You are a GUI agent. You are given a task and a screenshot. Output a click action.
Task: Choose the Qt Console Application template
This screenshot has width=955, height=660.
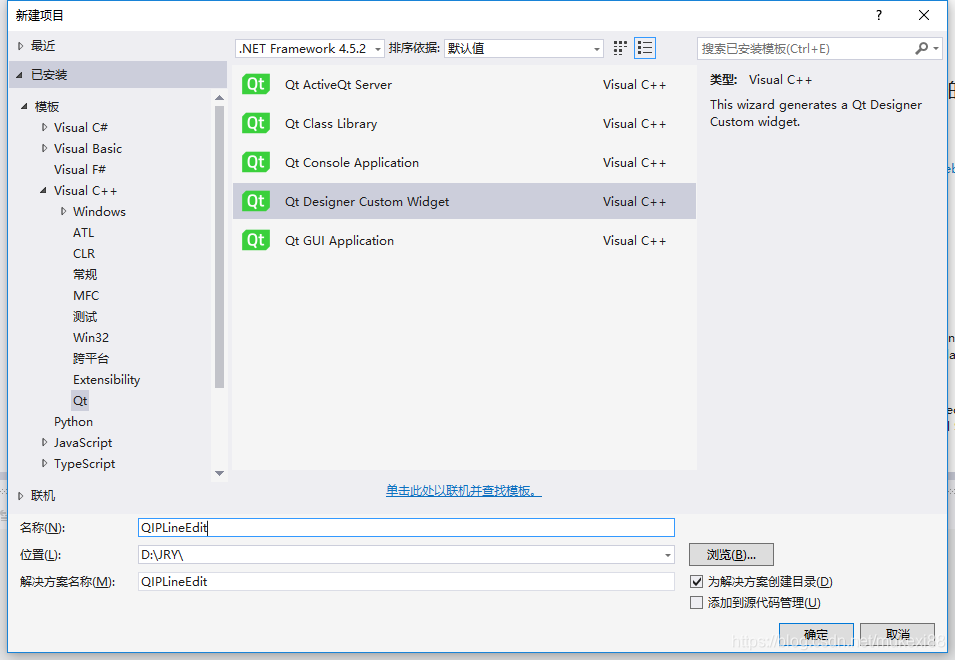click(464, 163)
